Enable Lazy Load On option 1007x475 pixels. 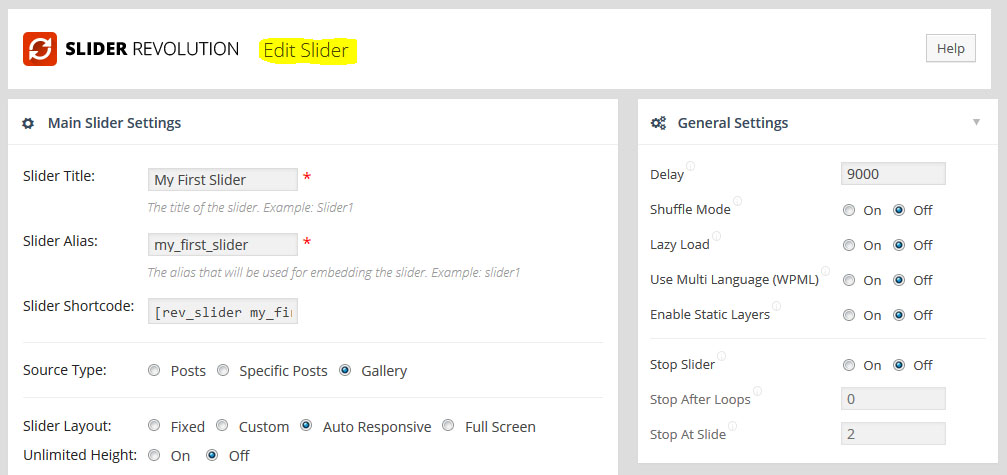pyautogui.click(x=849, y=246)
